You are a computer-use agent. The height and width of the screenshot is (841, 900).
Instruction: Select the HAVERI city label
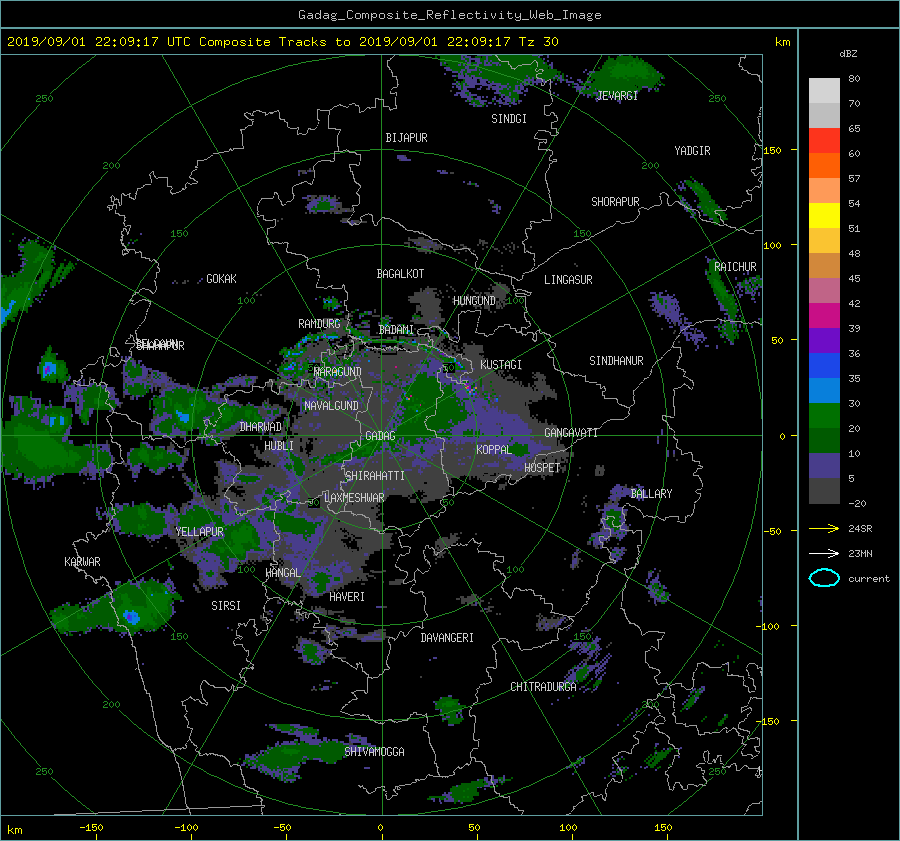pyautogui.click(x=347, y=597)
